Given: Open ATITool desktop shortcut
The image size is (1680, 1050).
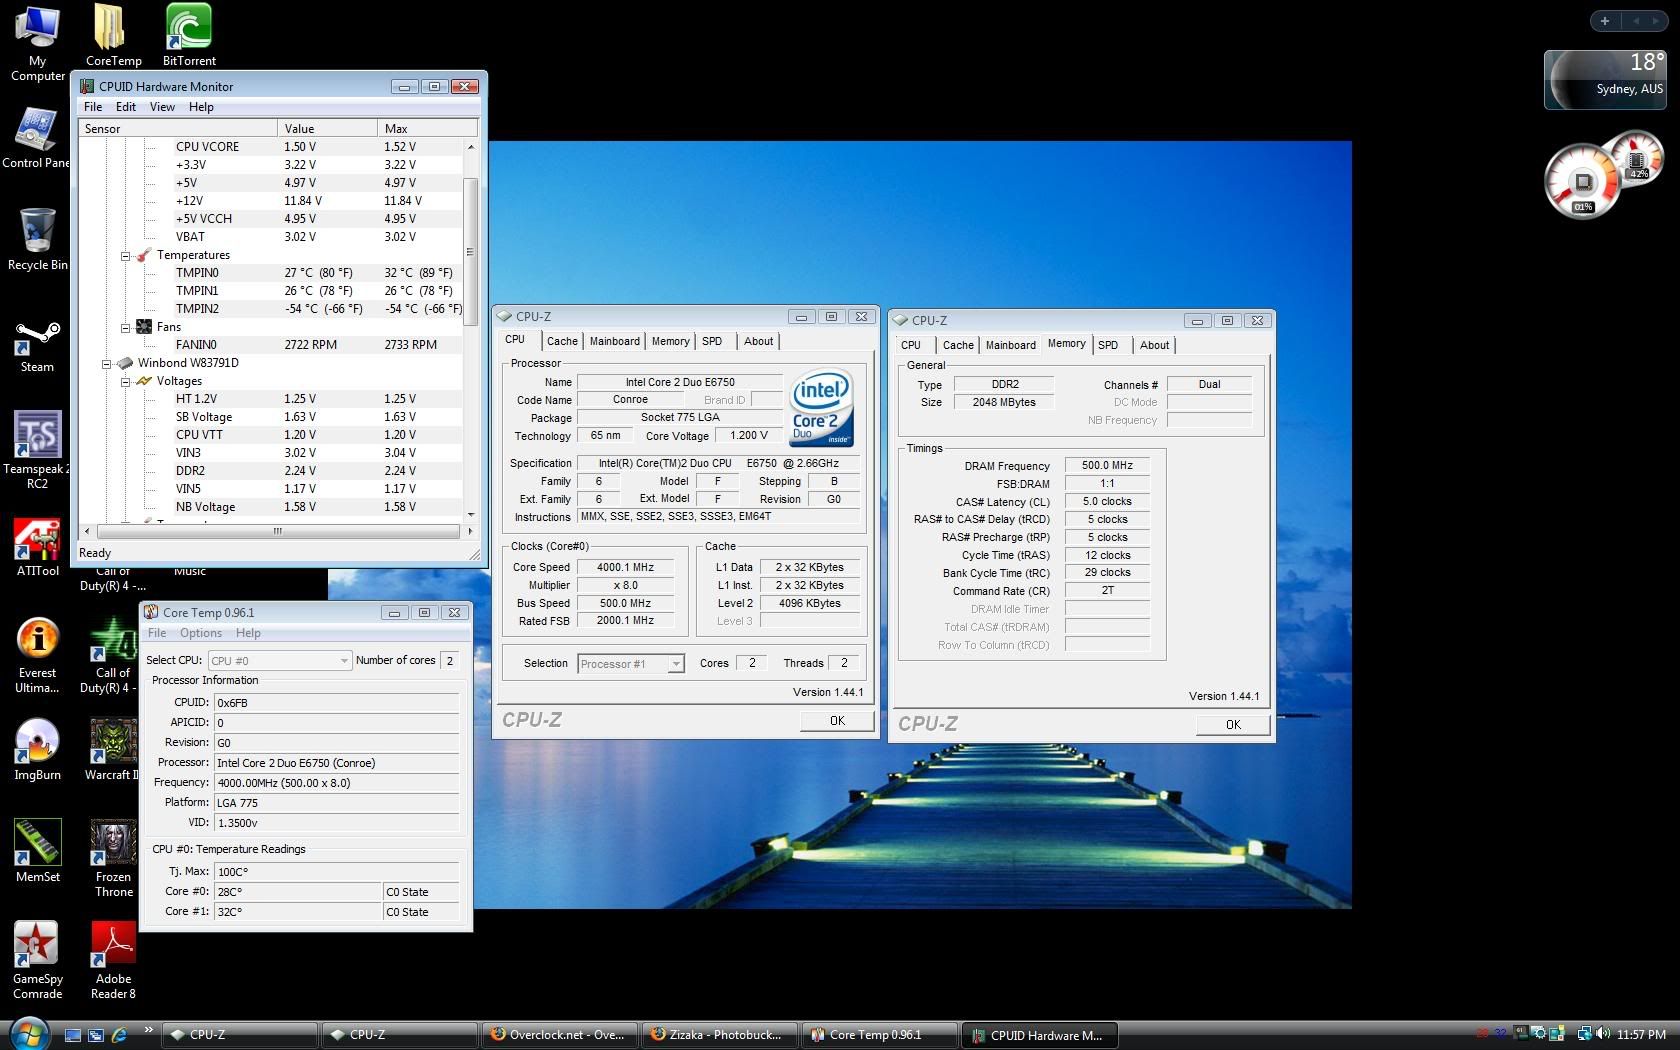Looking at the screenshot, I should 37,548.
